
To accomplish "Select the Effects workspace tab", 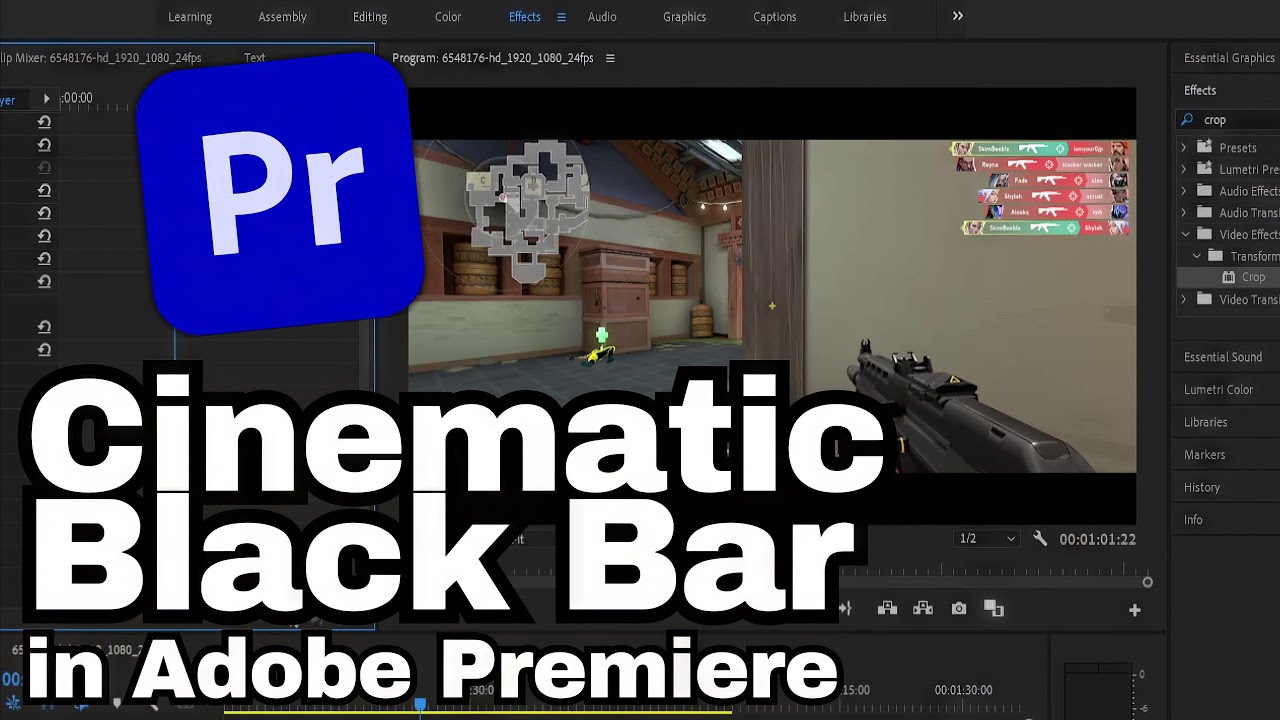I will coord(524,17).
